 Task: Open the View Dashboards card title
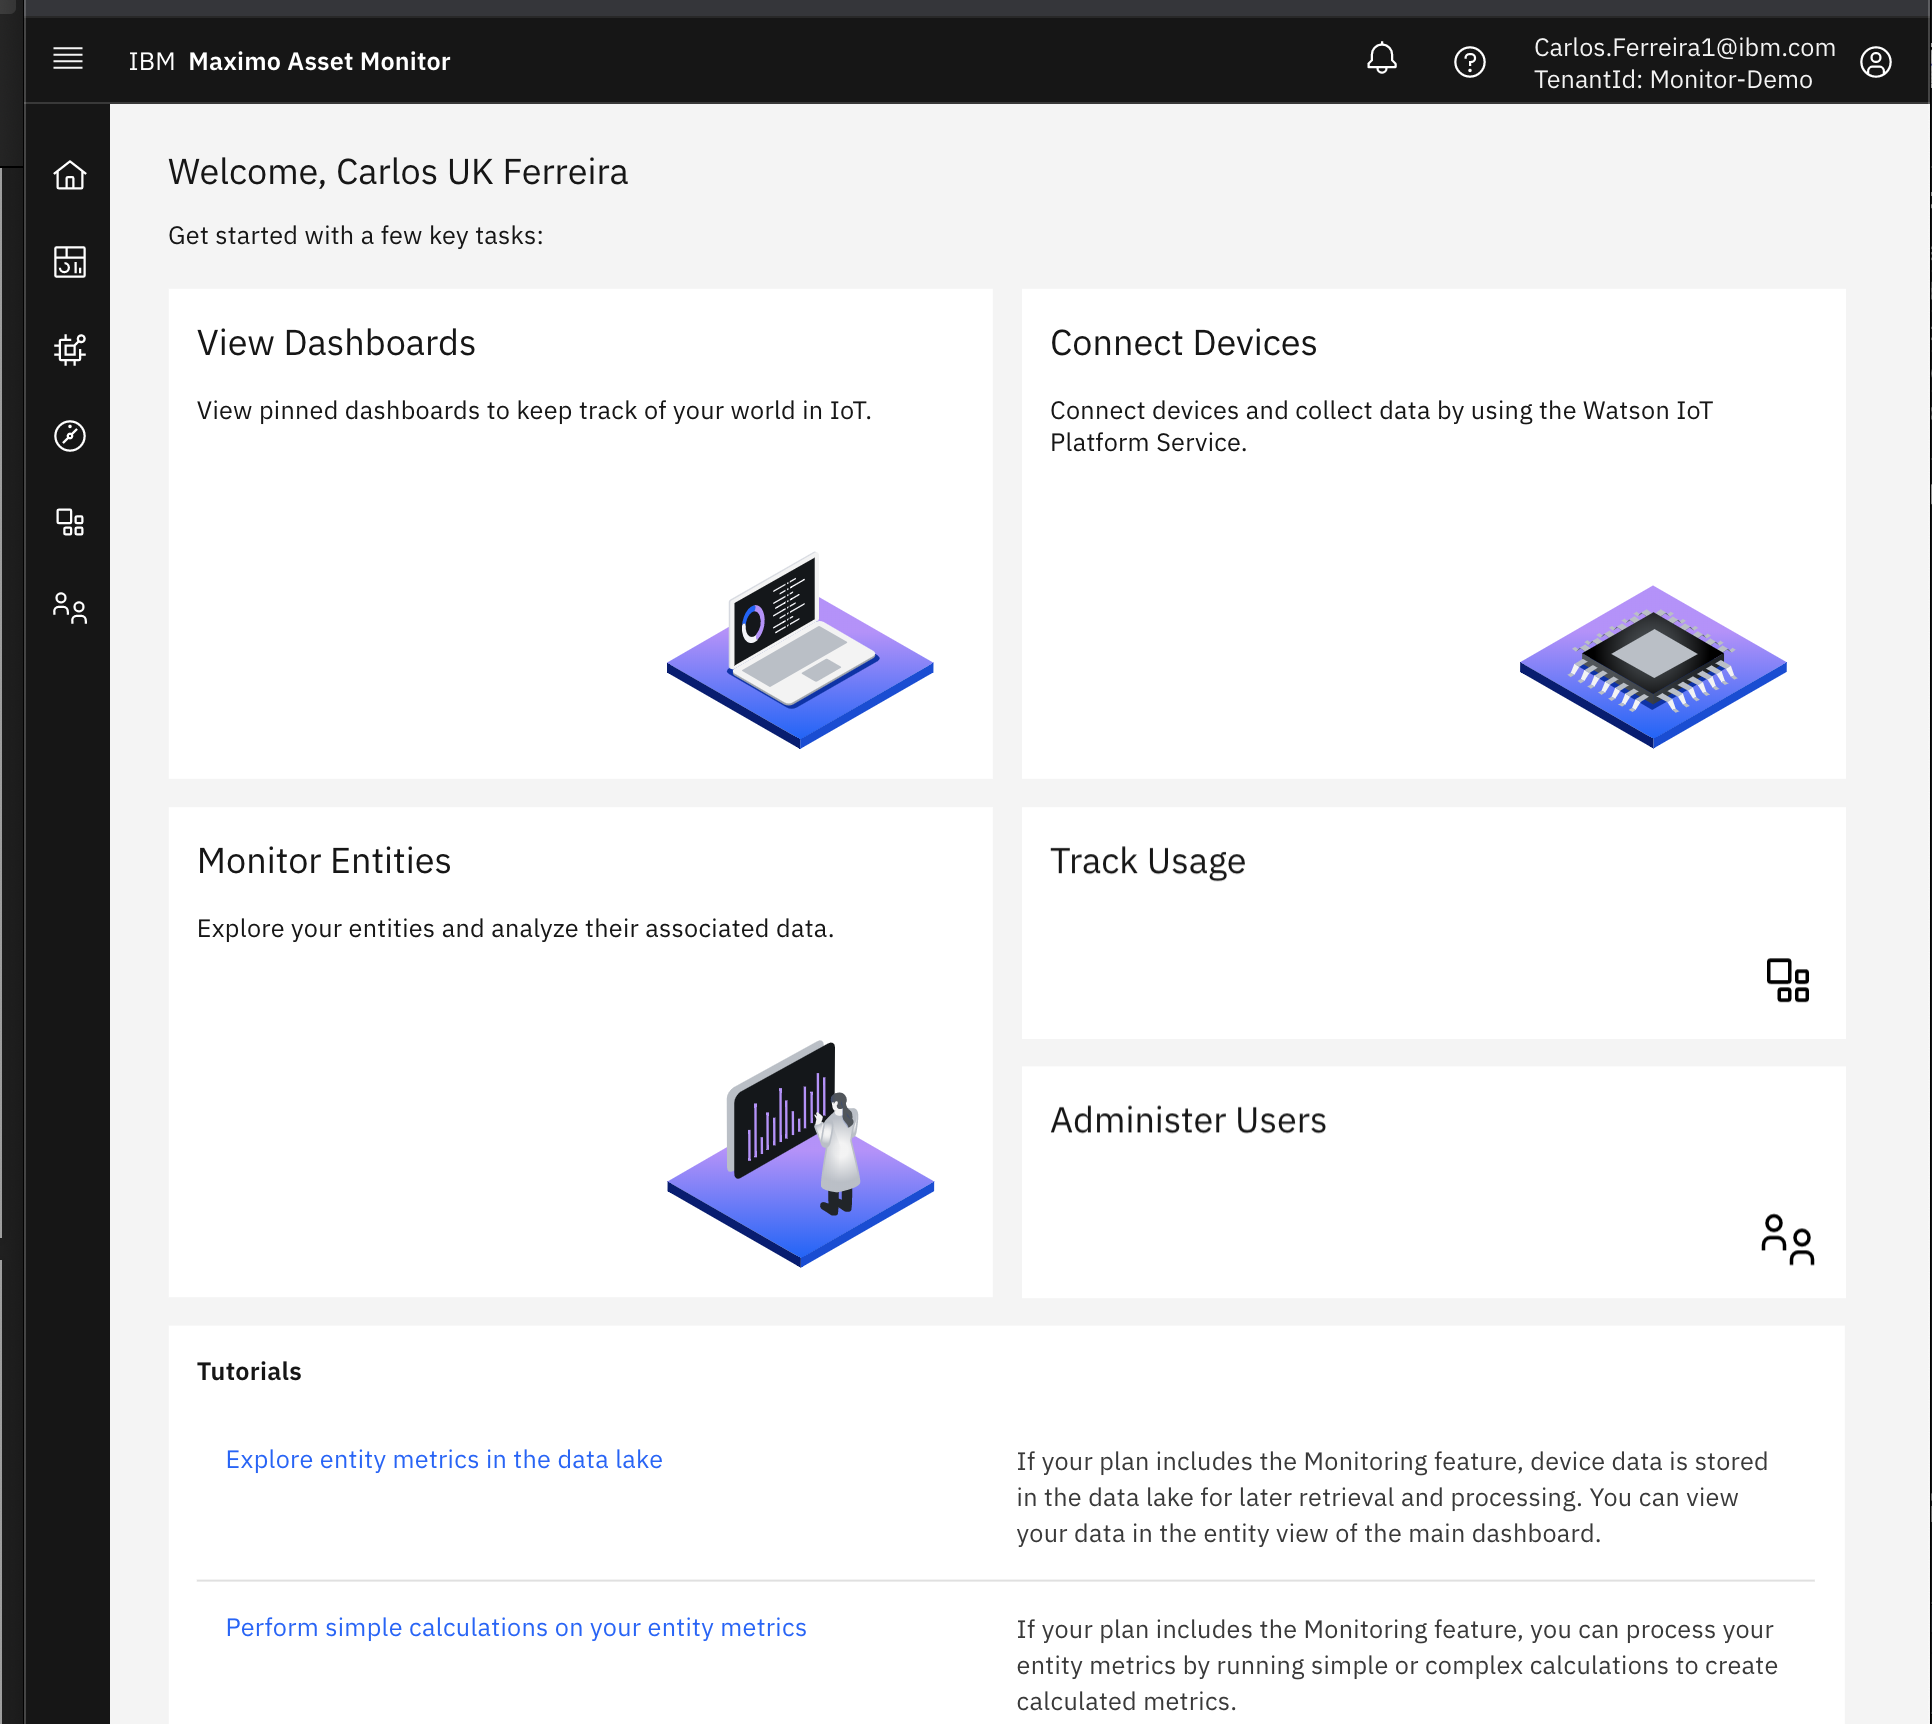coord(336,343)
